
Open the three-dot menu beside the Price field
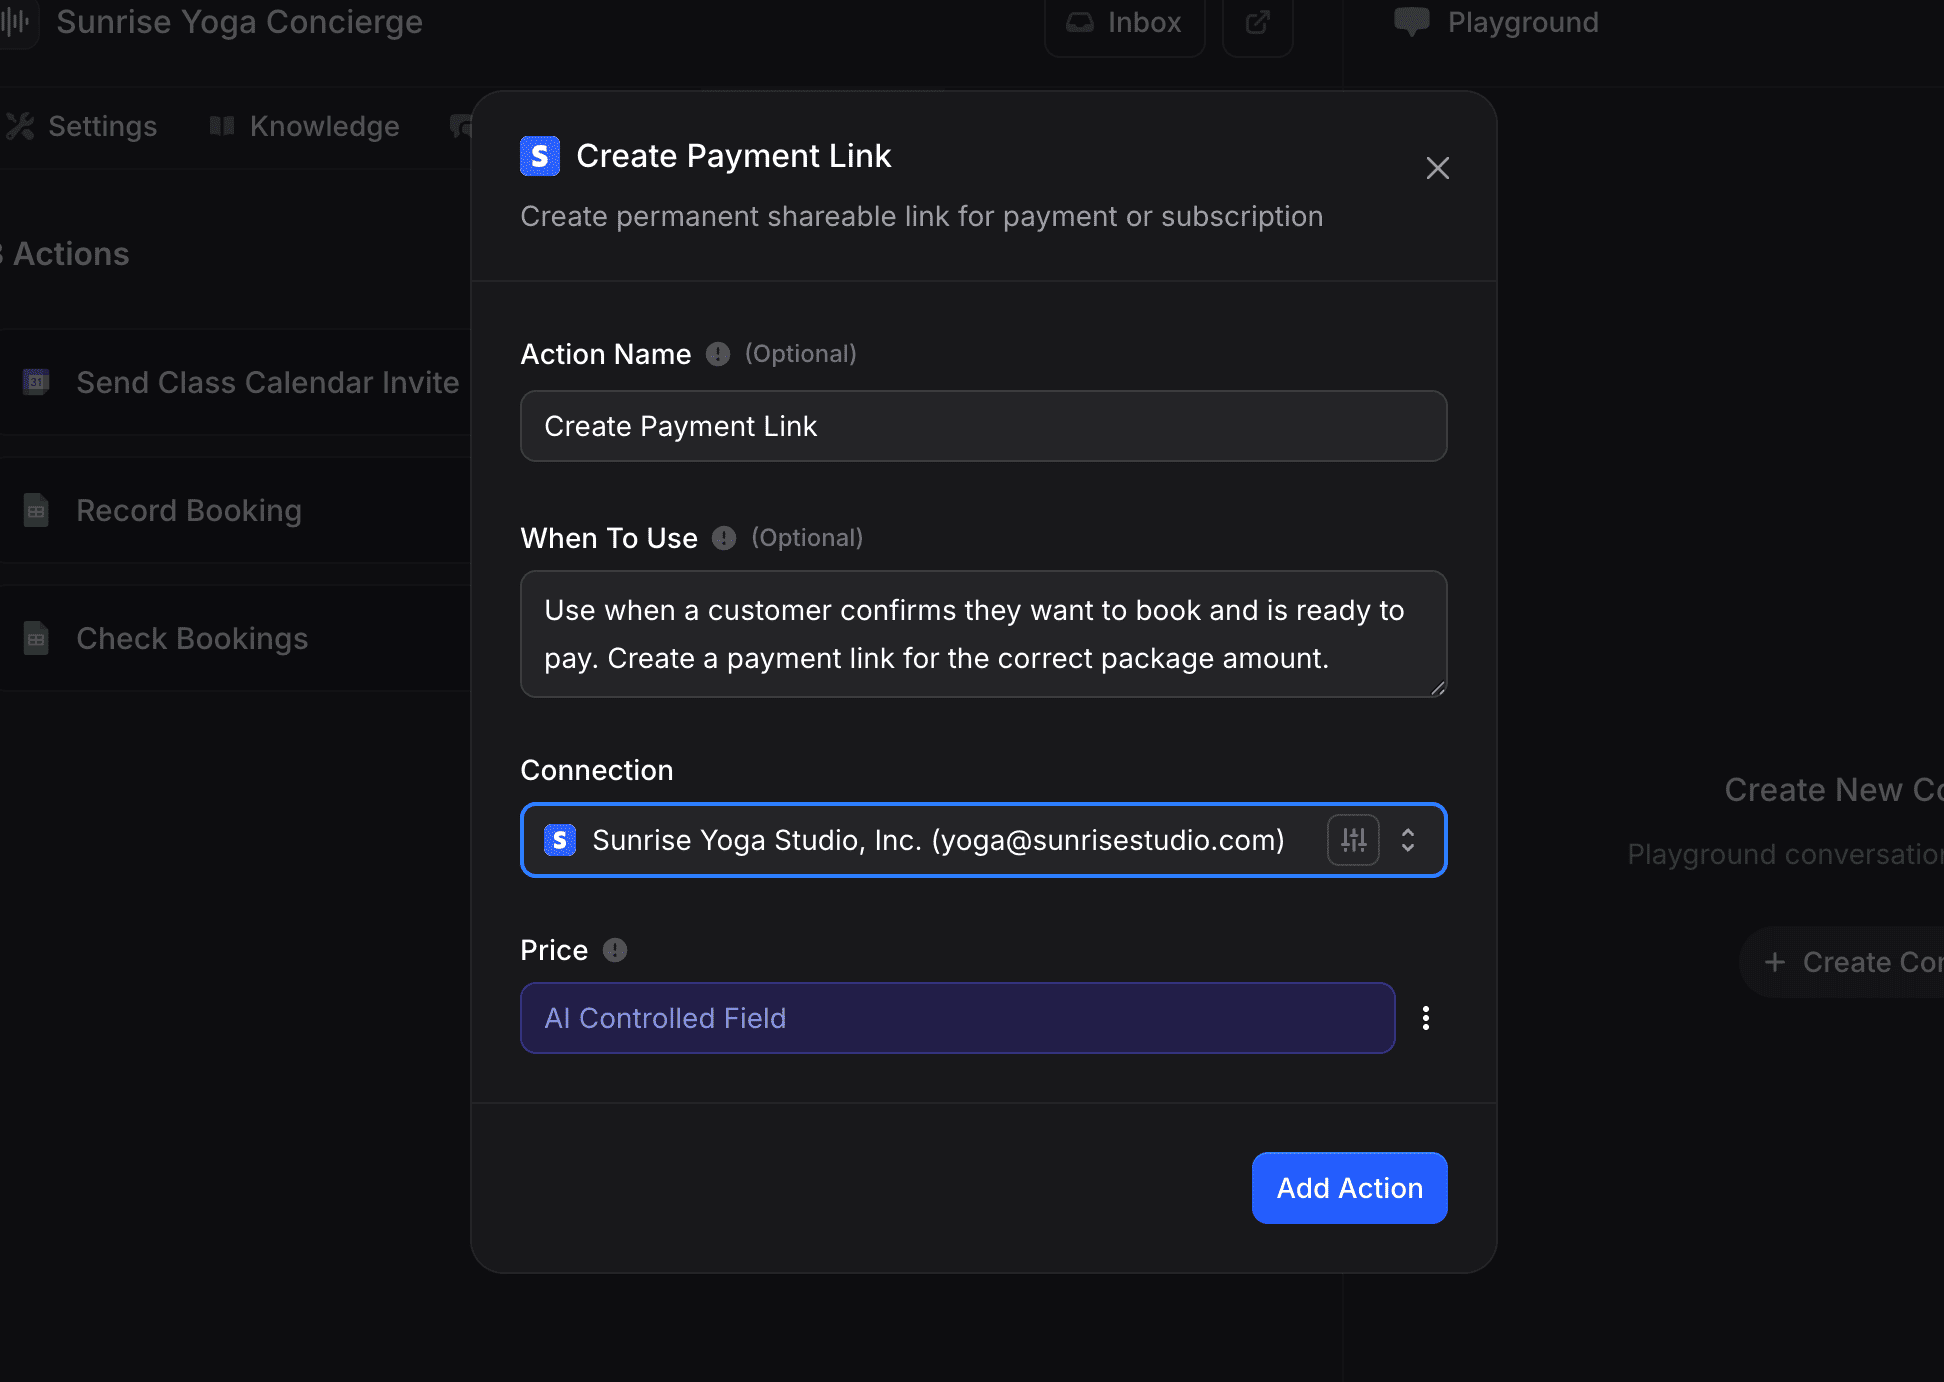[1426, 1017]
